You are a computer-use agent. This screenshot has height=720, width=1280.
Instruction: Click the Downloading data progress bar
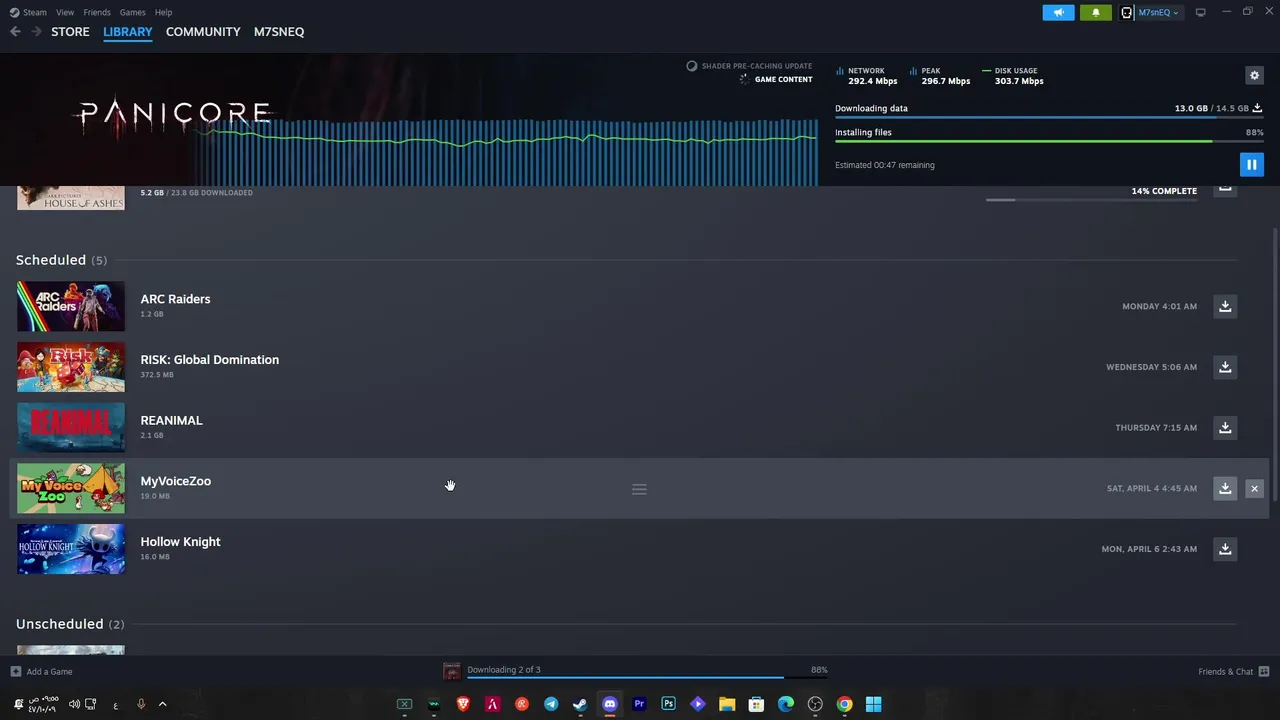(1048, 118)
